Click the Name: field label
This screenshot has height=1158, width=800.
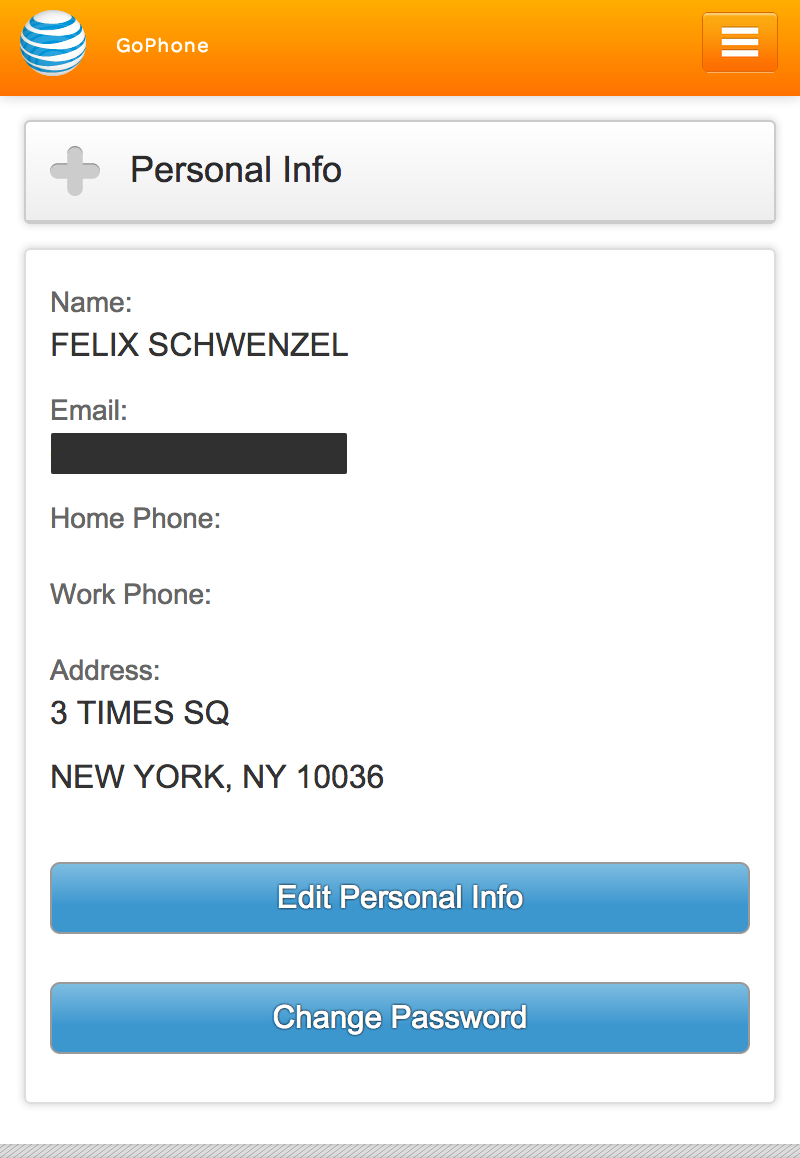click(x=91, y=302)
